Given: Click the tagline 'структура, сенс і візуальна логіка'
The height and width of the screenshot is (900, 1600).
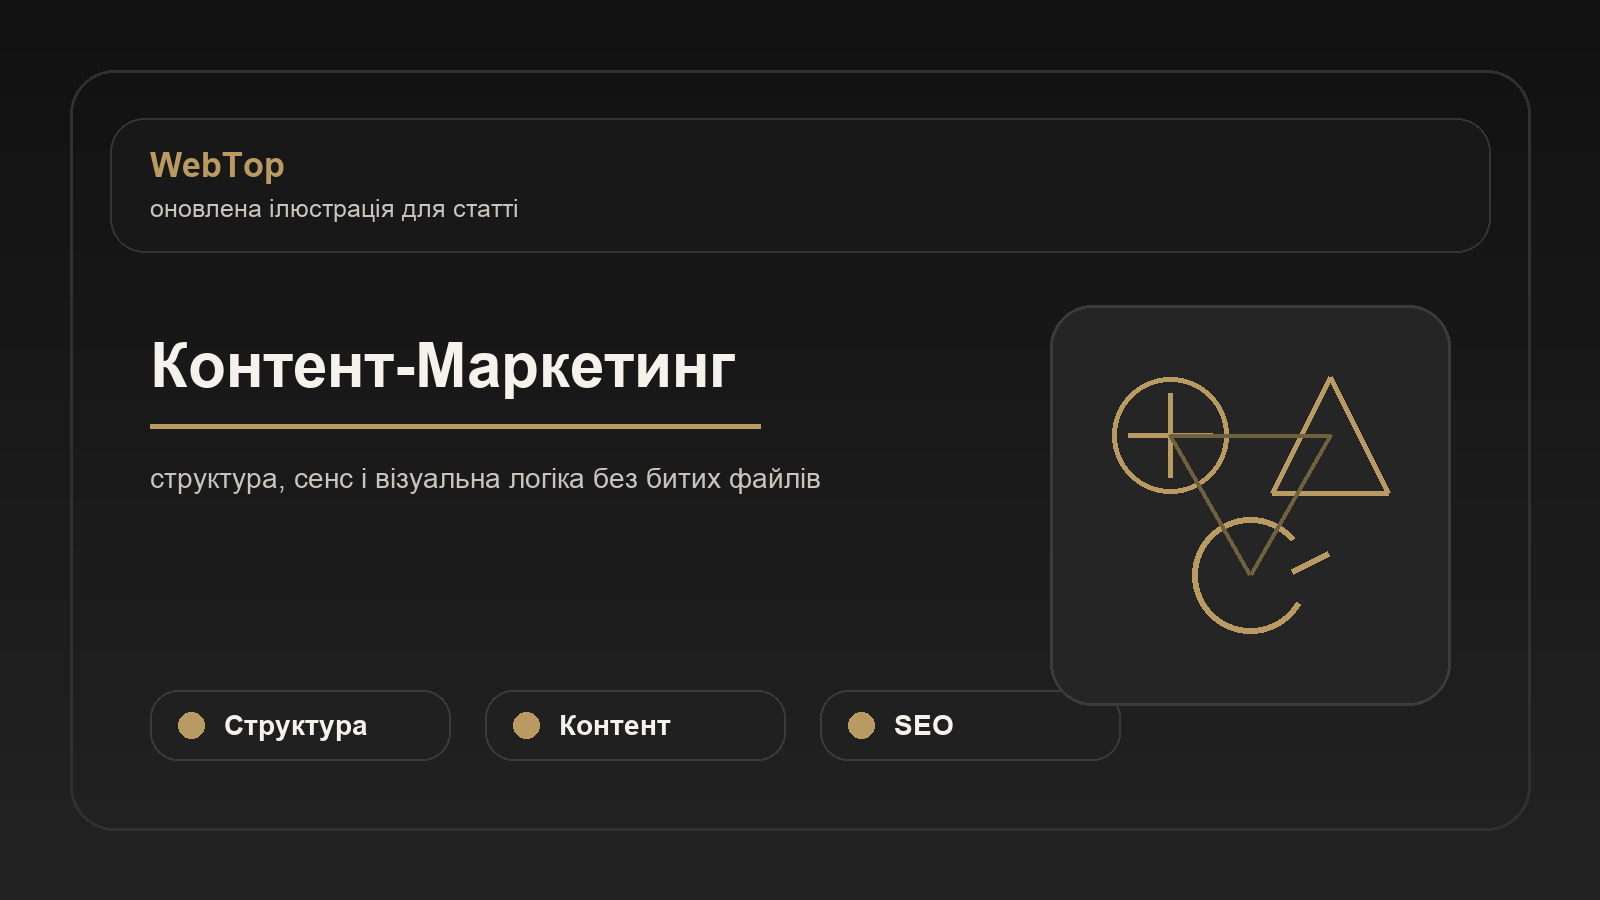Looking at the screenshot, I should (x=367, y=479).
